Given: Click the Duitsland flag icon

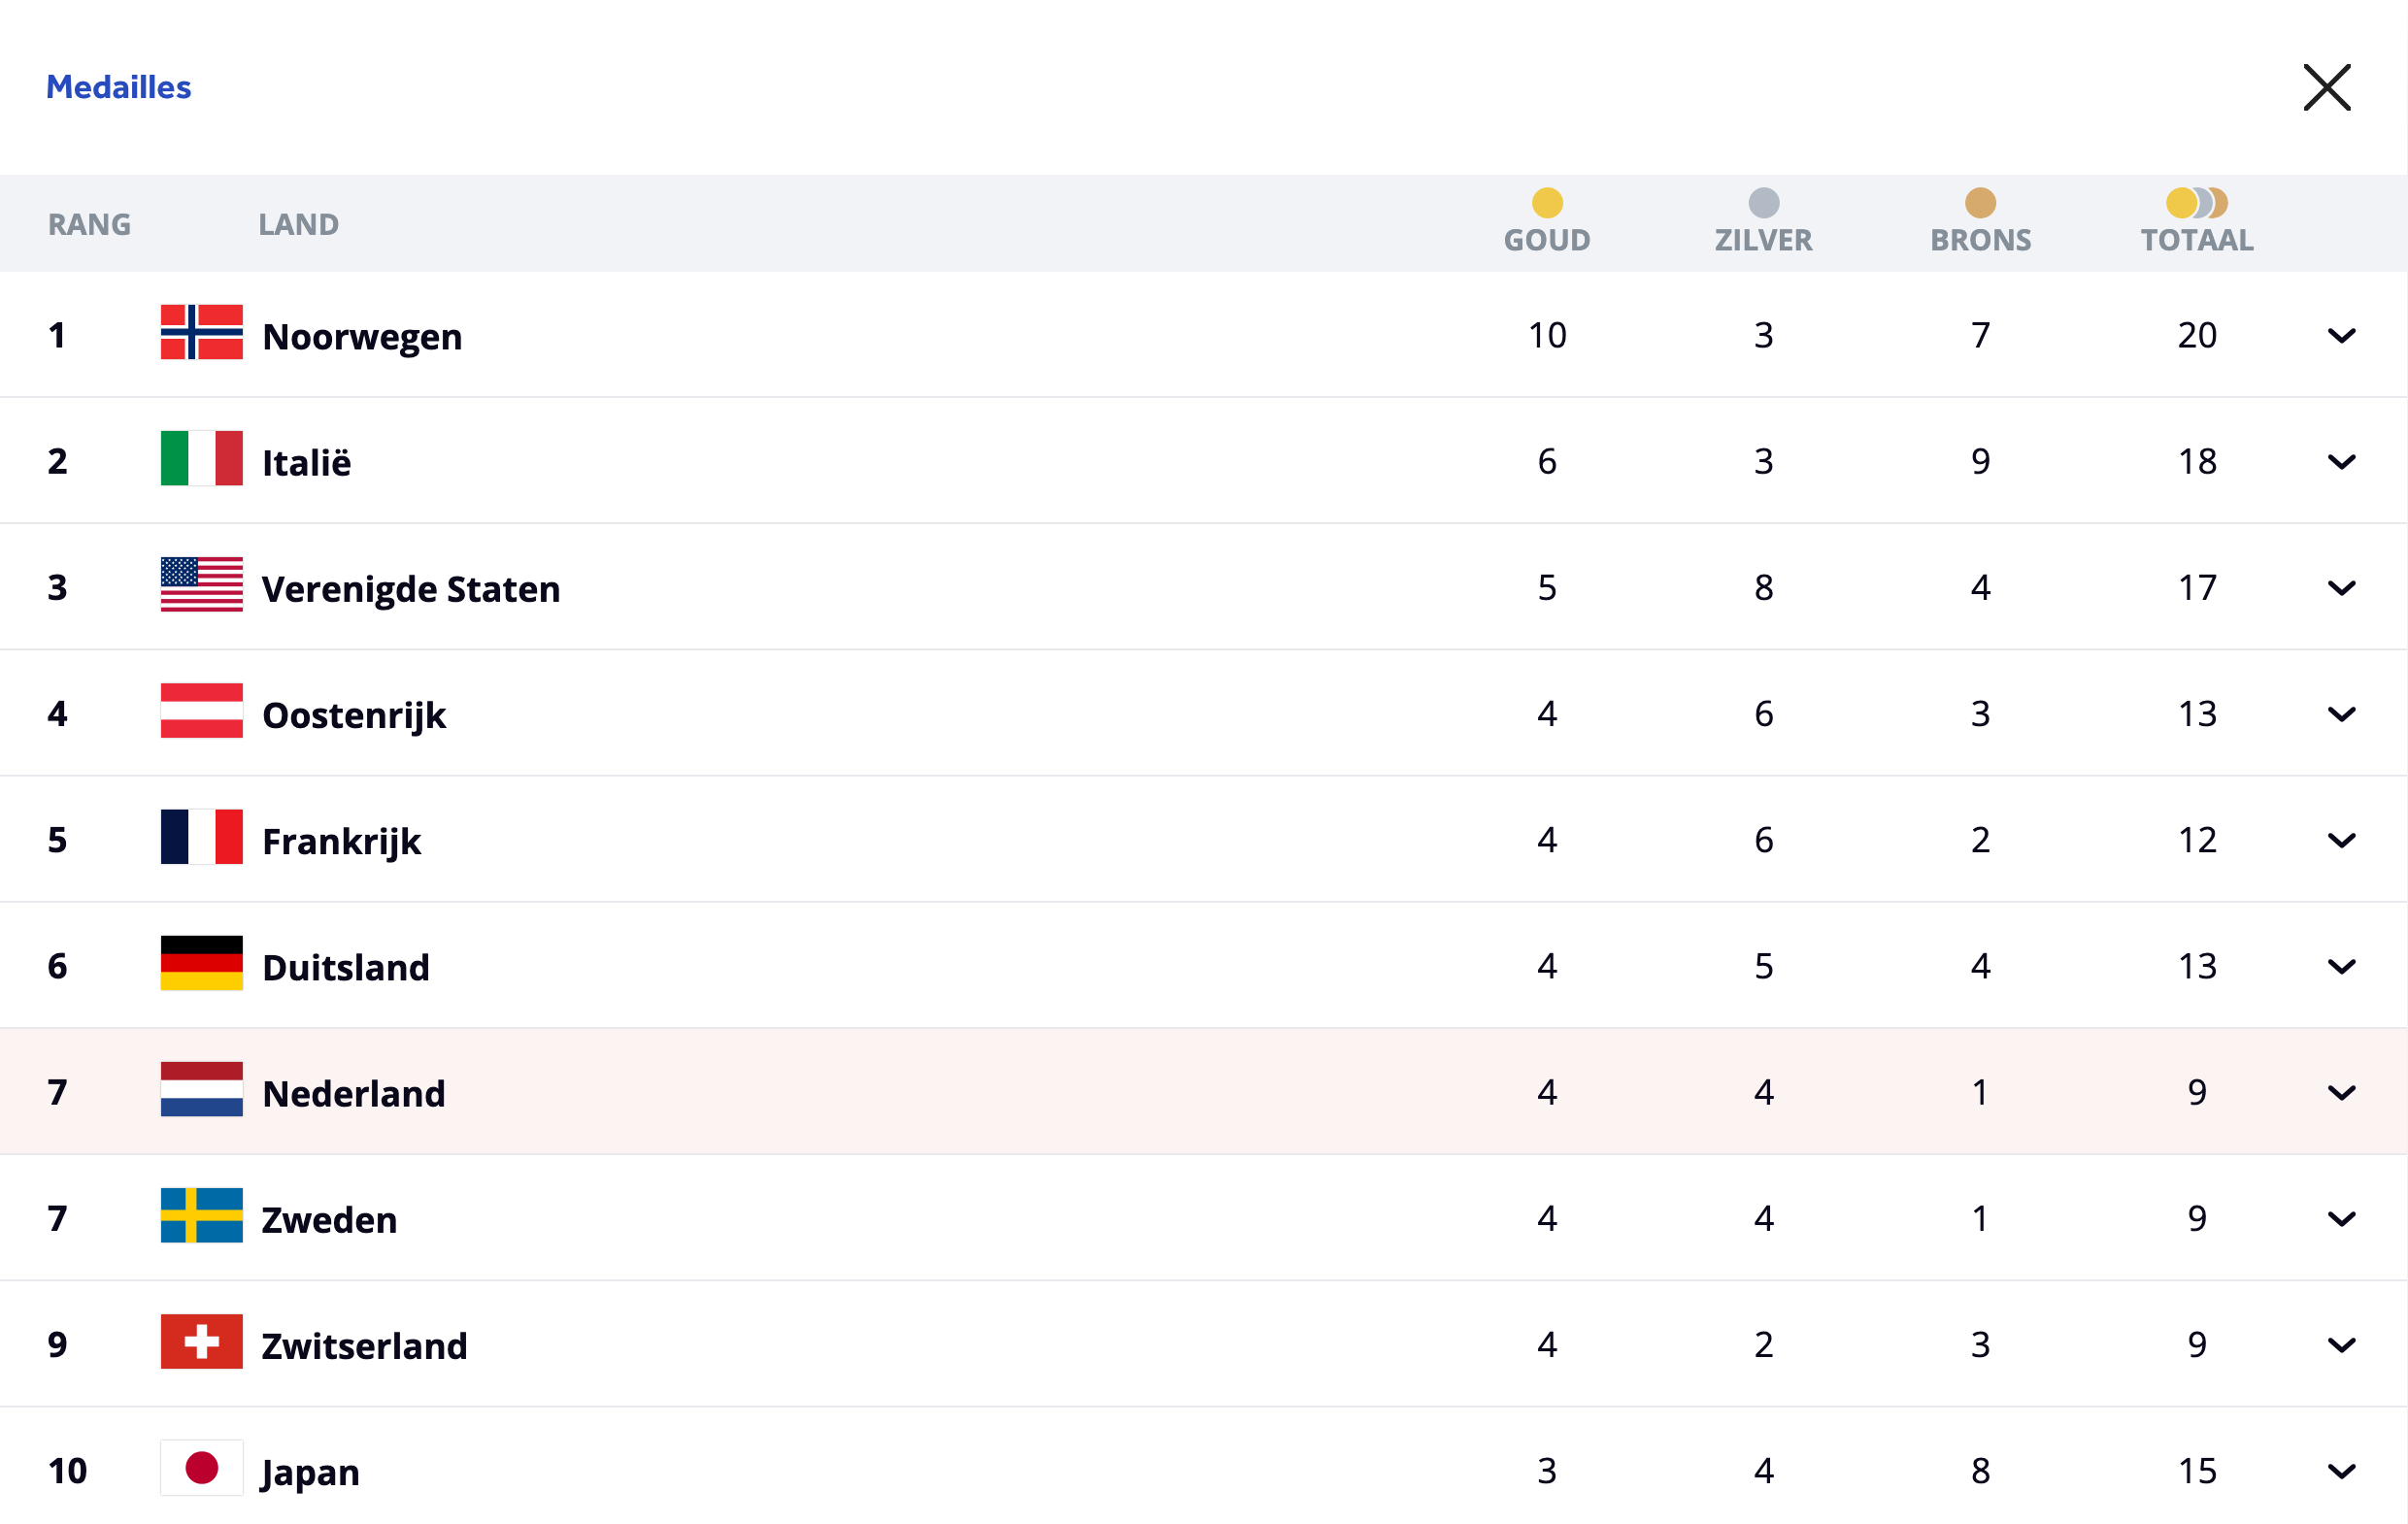Looking at the screenshot, I should click(201, 963).
